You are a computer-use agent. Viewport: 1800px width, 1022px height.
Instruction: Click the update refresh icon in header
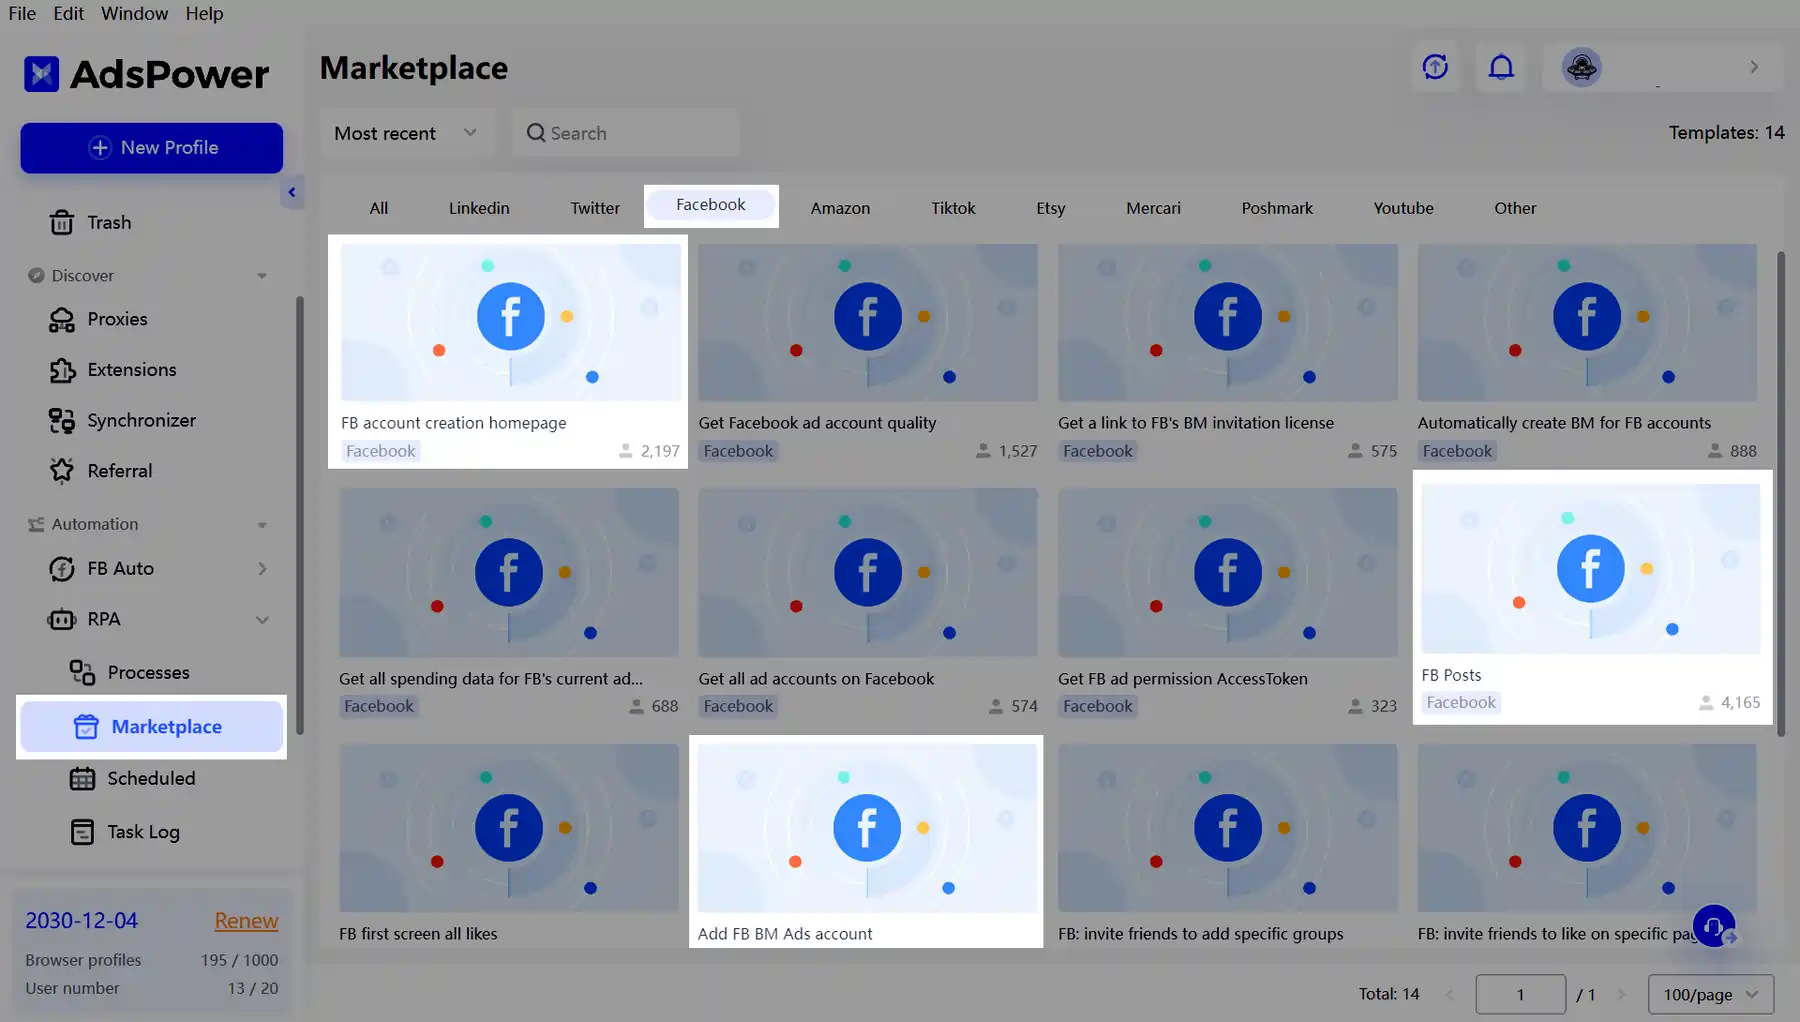[x=1436, y=67]
